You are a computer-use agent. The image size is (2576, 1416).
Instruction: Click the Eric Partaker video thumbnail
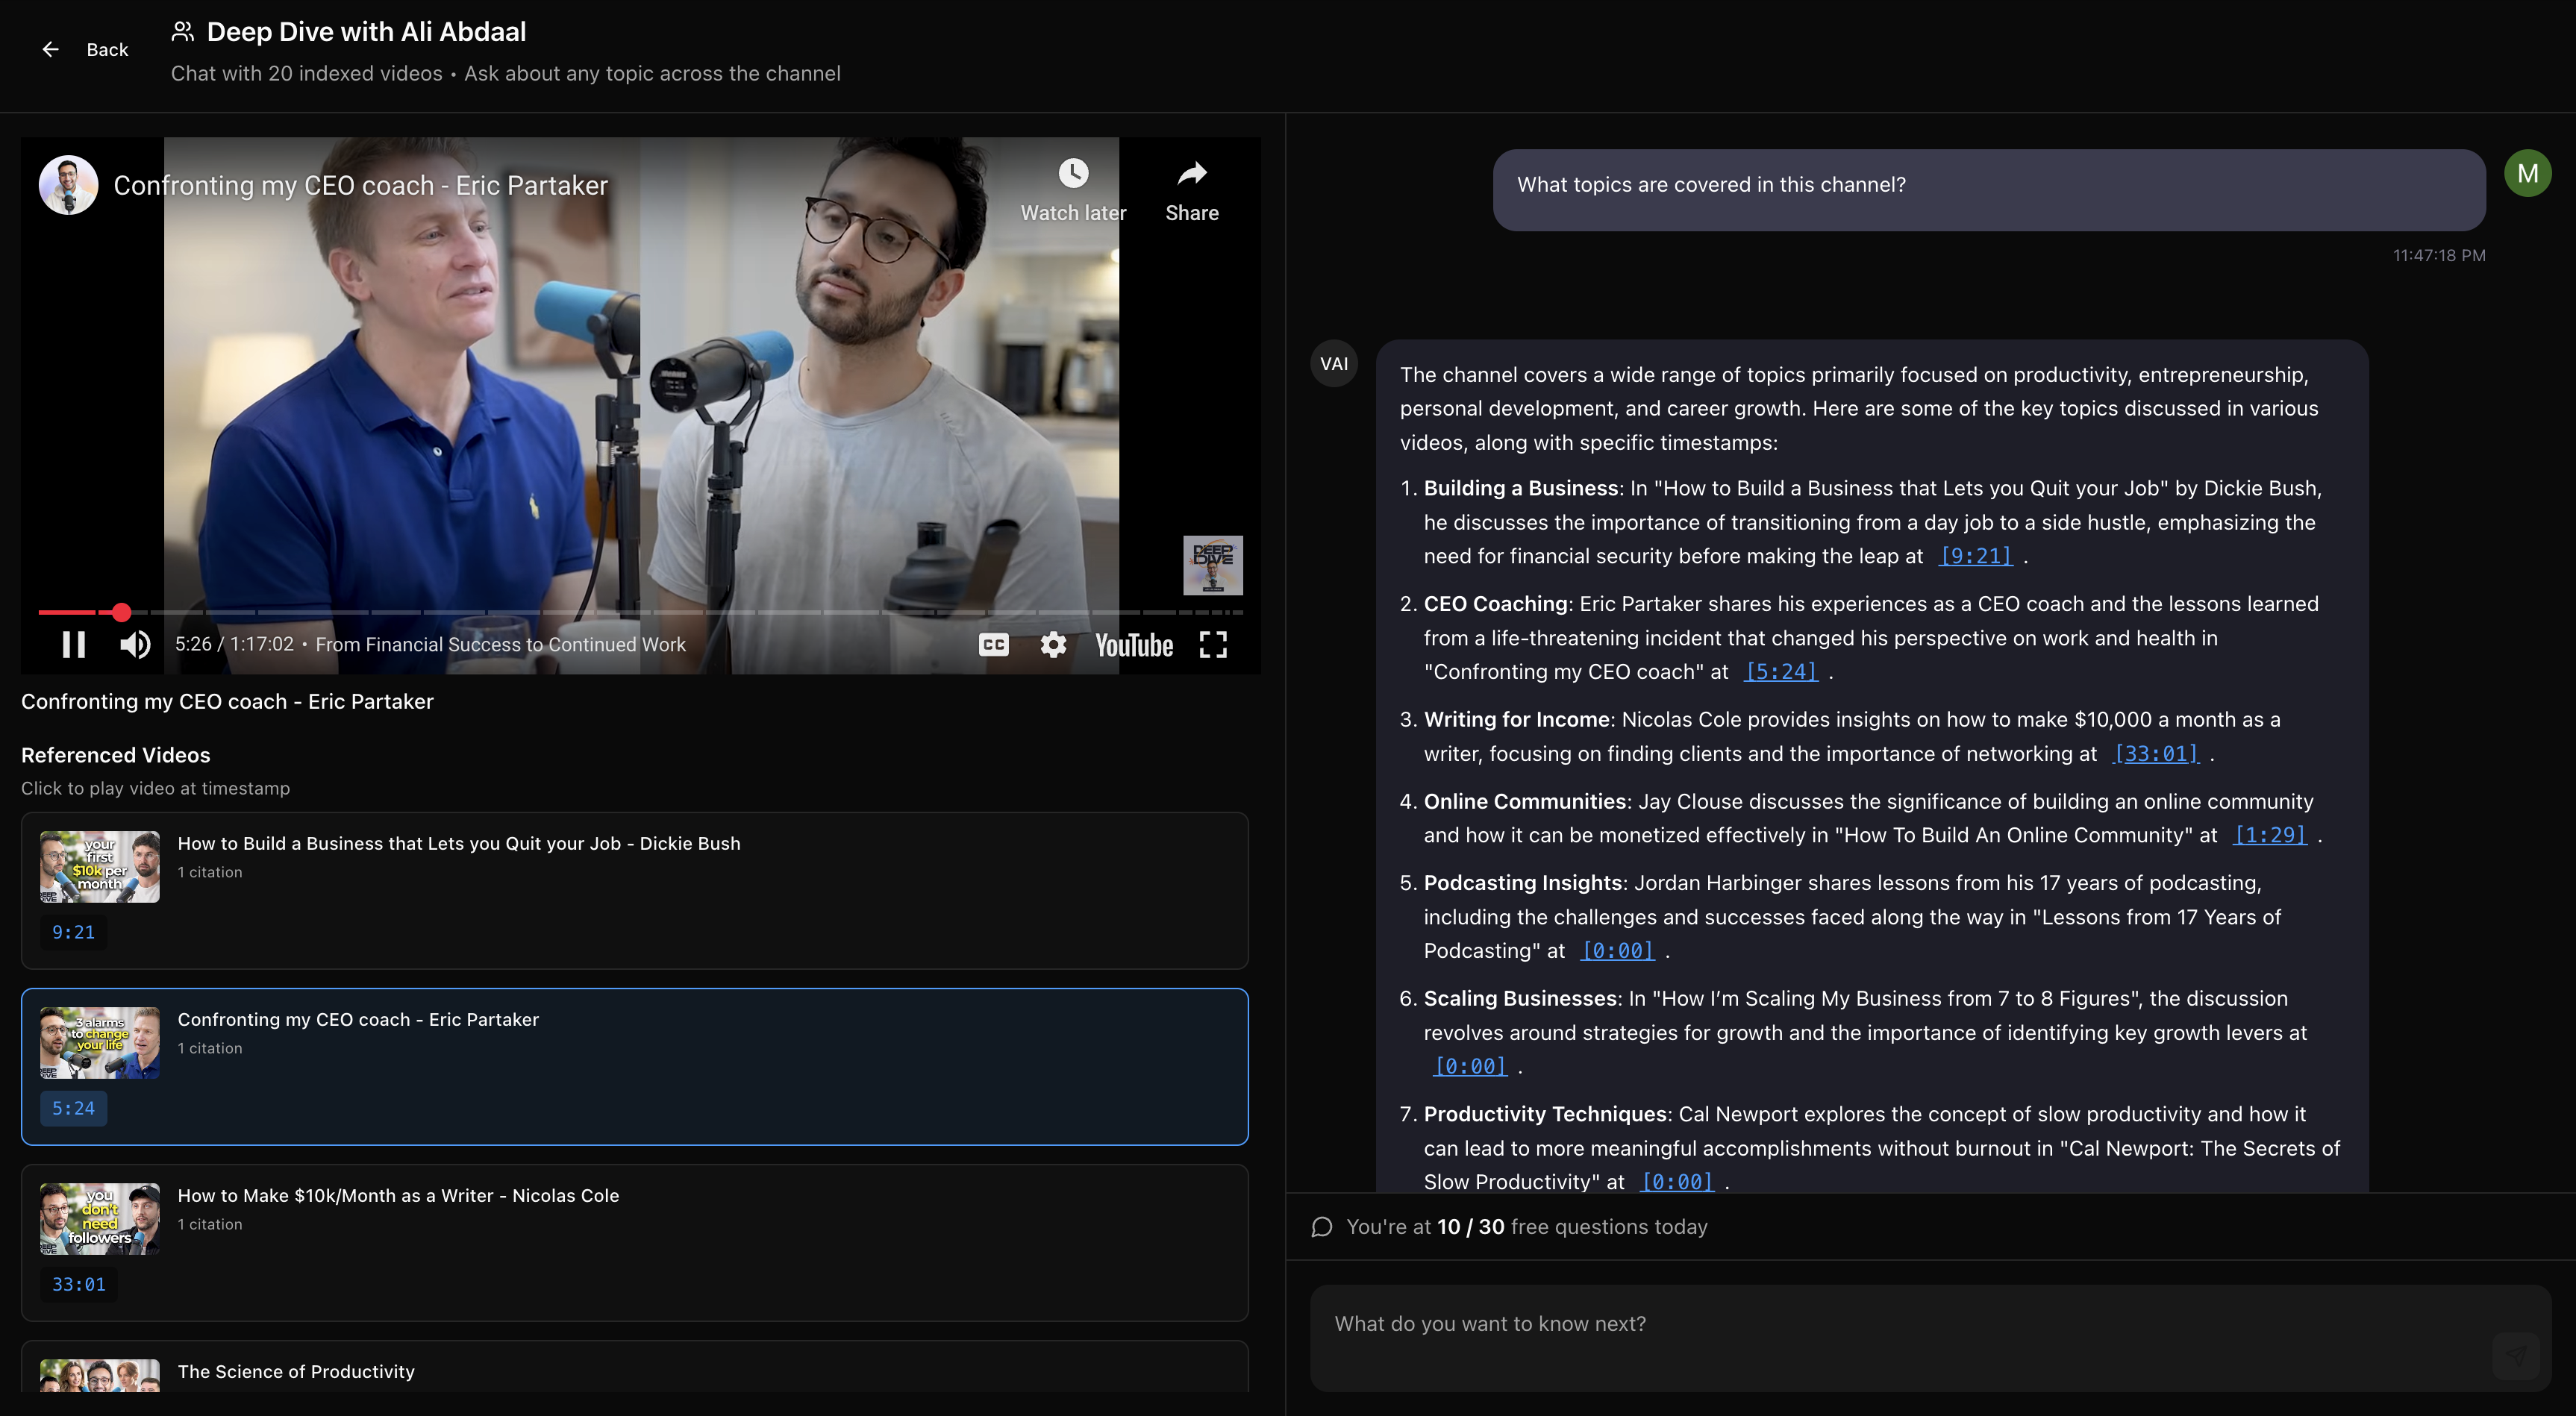99,1043
